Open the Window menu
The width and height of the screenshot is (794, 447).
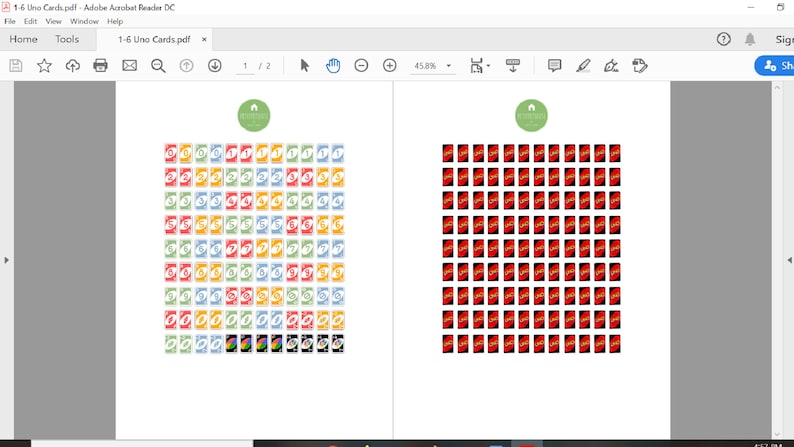coord(84,21)
